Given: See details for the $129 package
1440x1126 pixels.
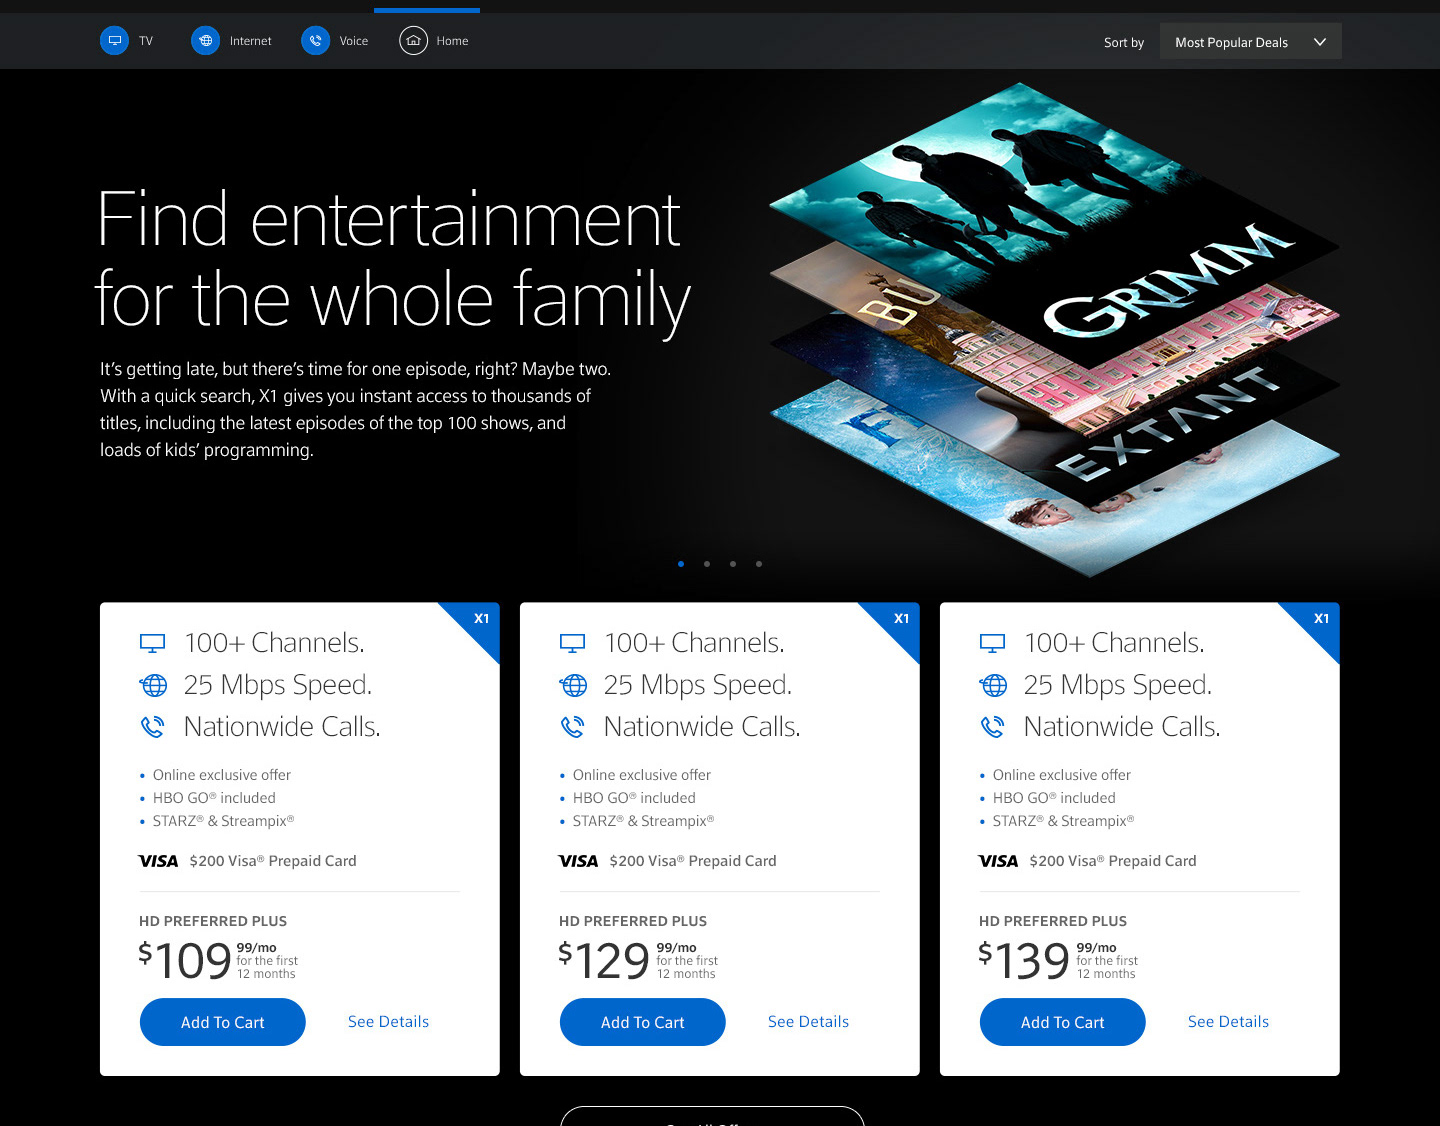Looking at the screenshot, I should pos(808,1022).
